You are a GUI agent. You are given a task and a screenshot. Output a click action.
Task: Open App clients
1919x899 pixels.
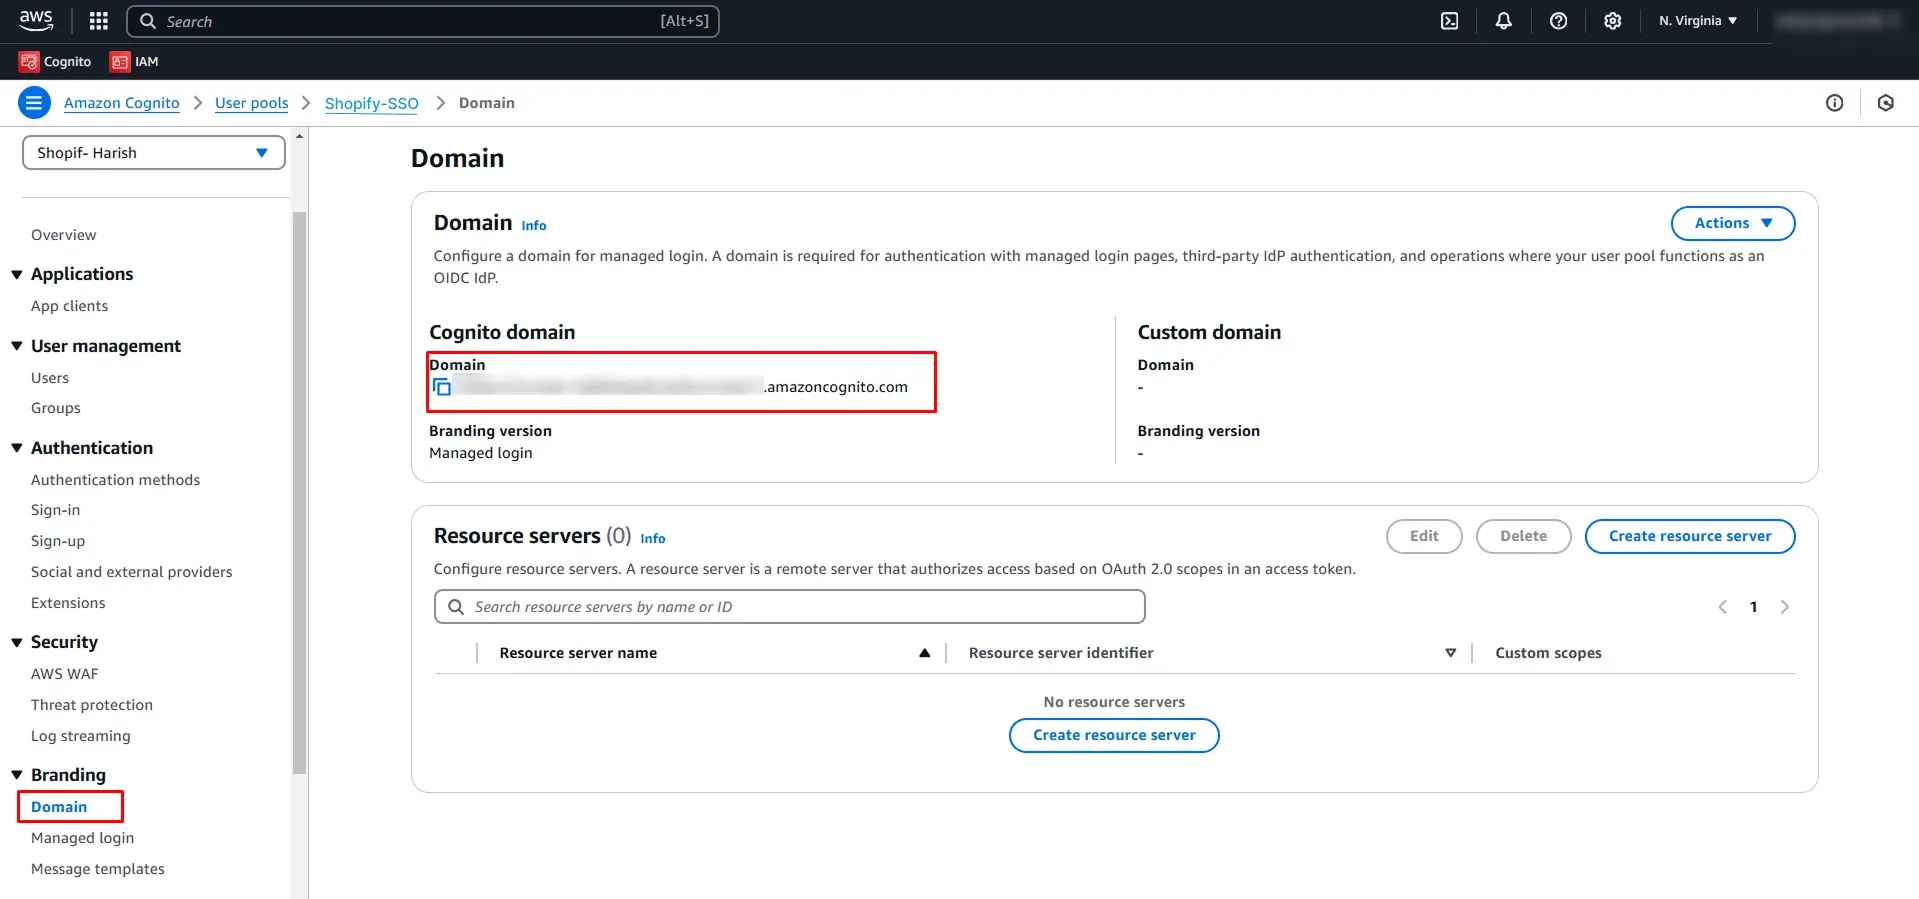pos(70,306)
